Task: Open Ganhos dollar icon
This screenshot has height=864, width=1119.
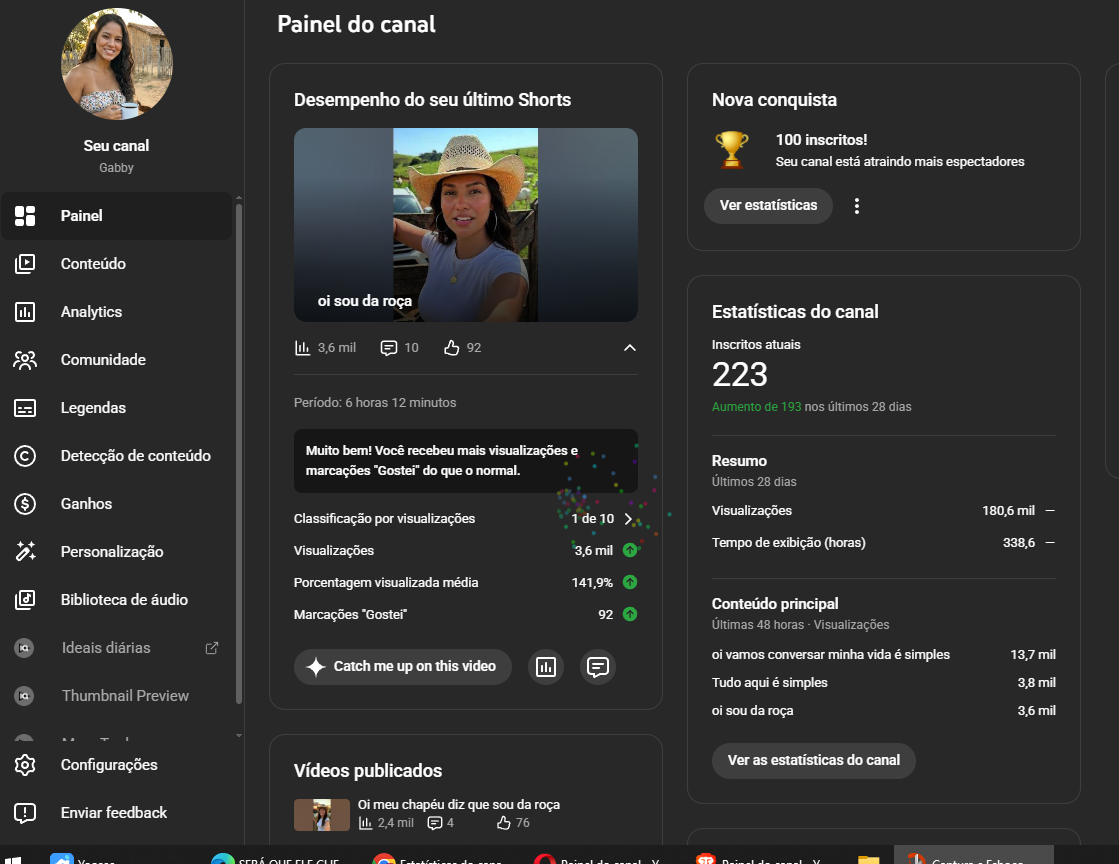Action: (25, 504)
